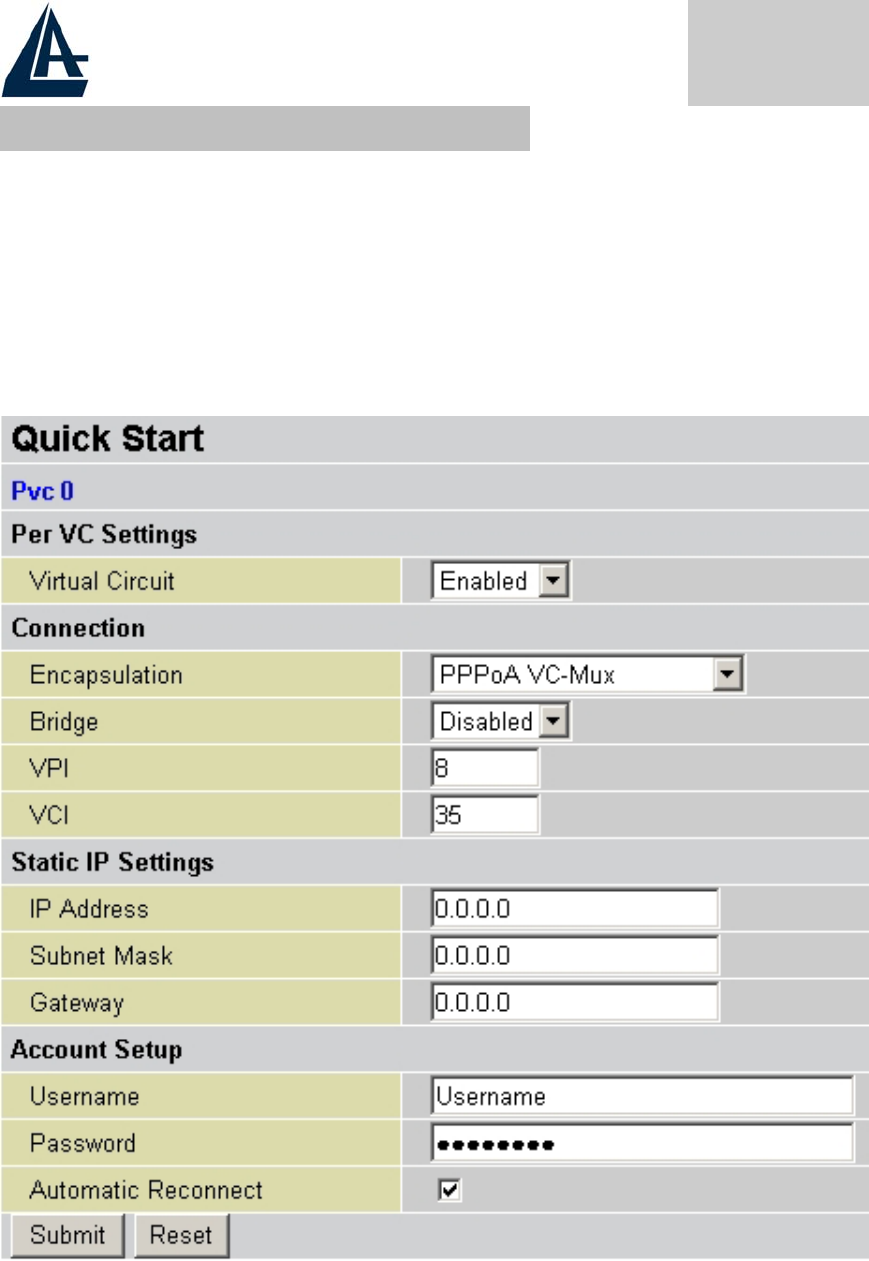
Task: Open the Virtual Circuit dropdown
Action: (x=553, y=581)
